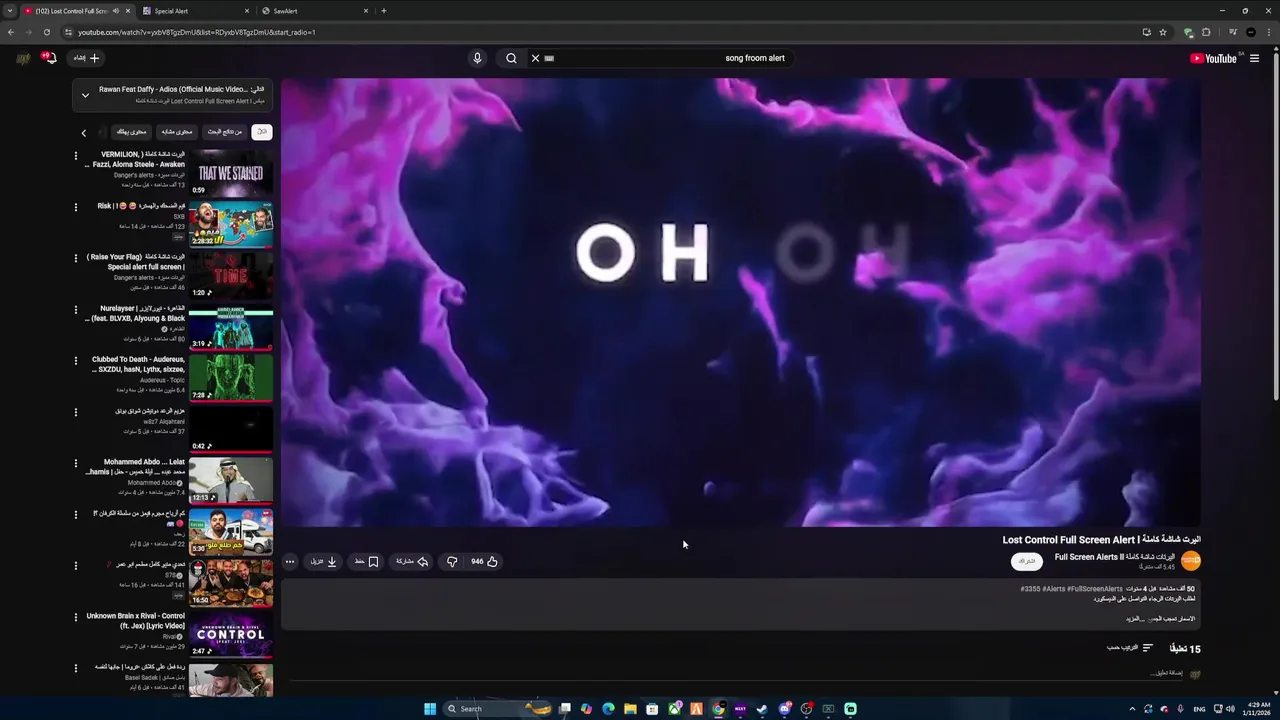Image resolution: width=1280 pixels, height=720 pixels.
Task: Click the #FullScreenAlerts hashtag
Action: click(1095, 589)
